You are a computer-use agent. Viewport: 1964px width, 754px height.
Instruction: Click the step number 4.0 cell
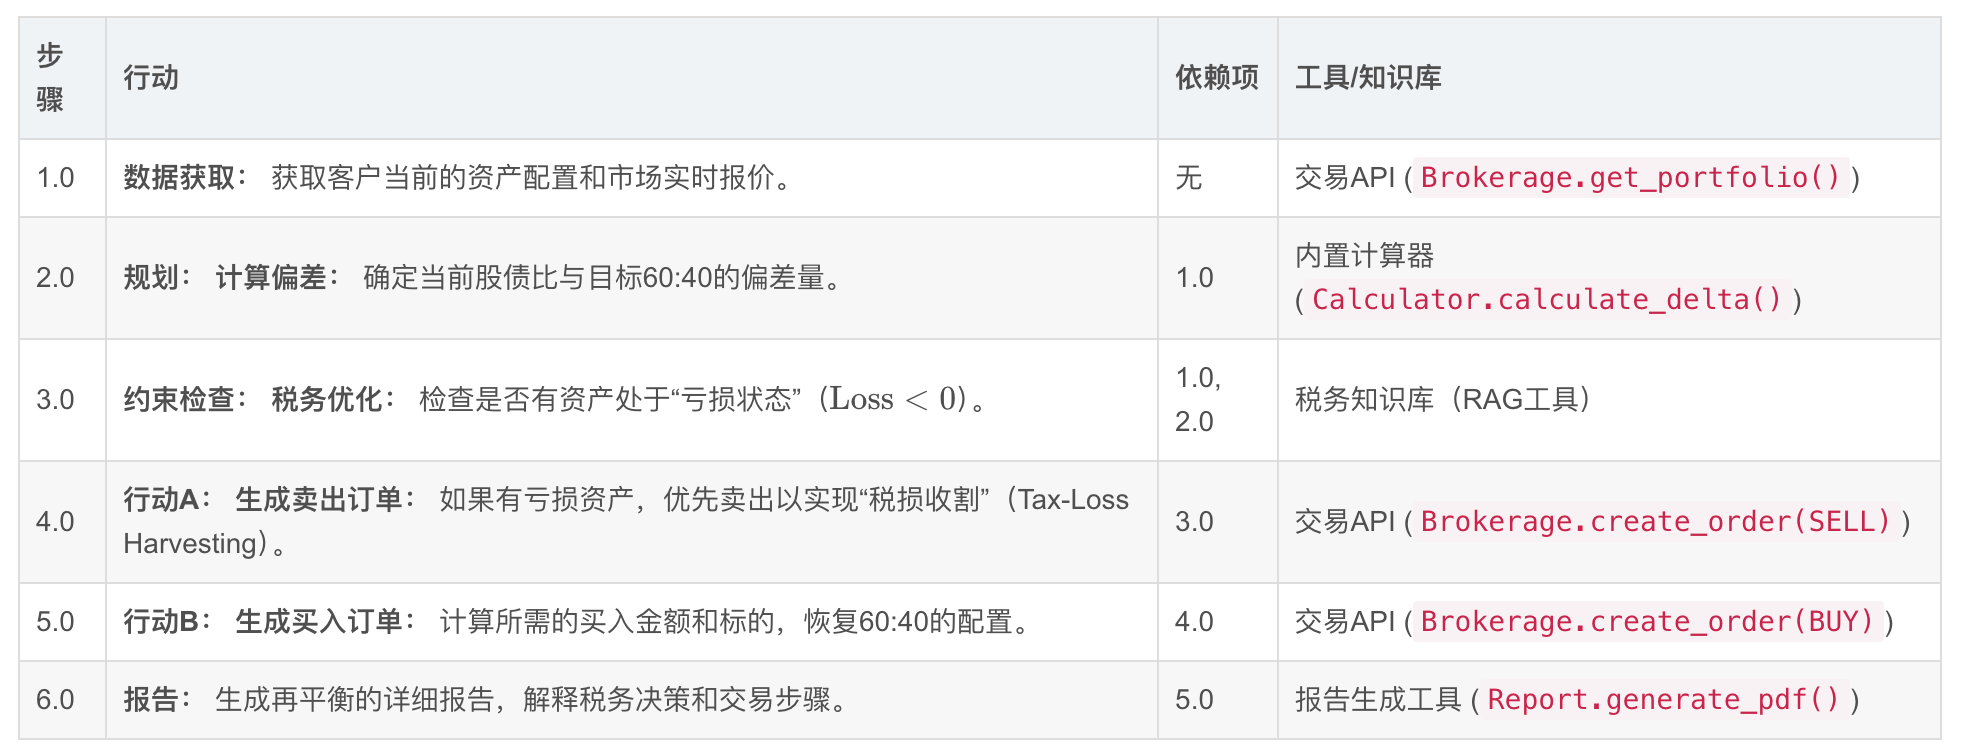click(x=55, y=522)
